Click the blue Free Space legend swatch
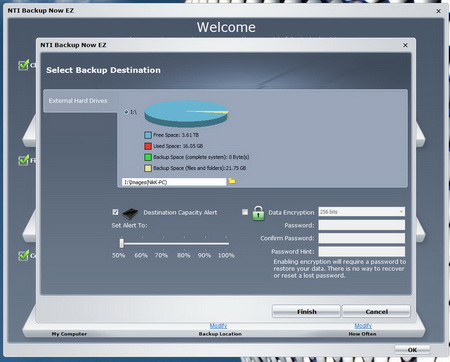 pos(148,135)
